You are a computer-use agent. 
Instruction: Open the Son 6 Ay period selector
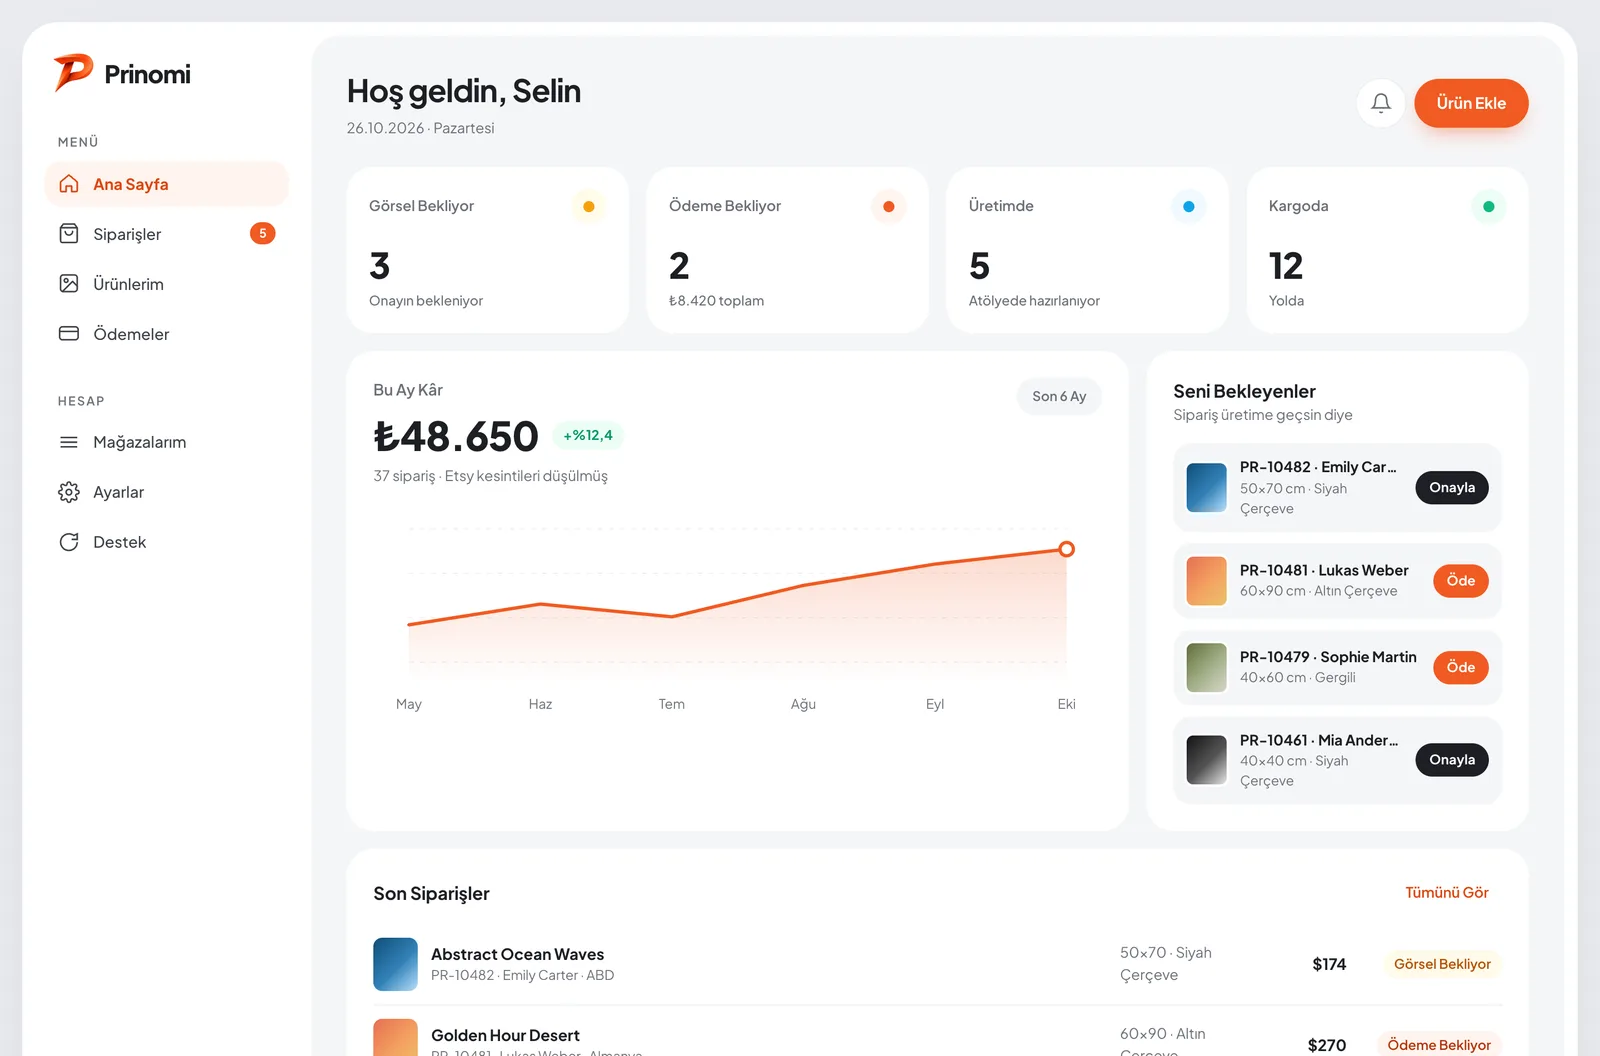(x=1059, y=396)
